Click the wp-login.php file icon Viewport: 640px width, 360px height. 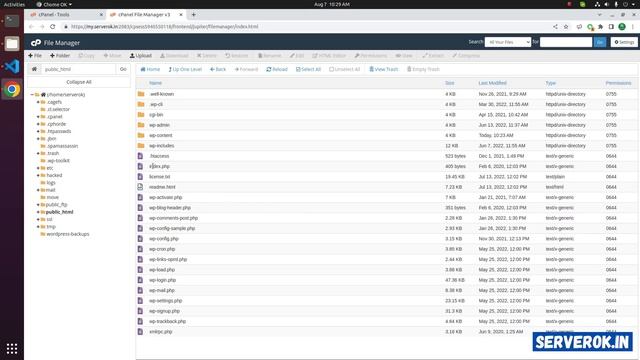point(140,280)
